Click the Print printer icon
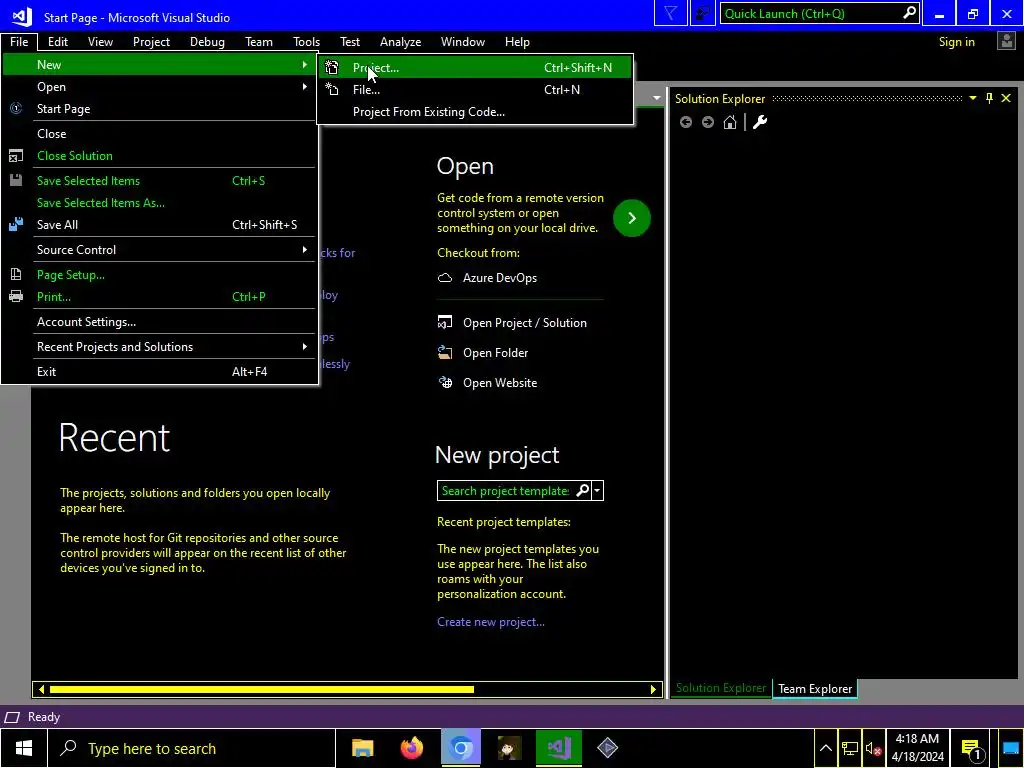Screen dimensions: 1024x768 16,296
